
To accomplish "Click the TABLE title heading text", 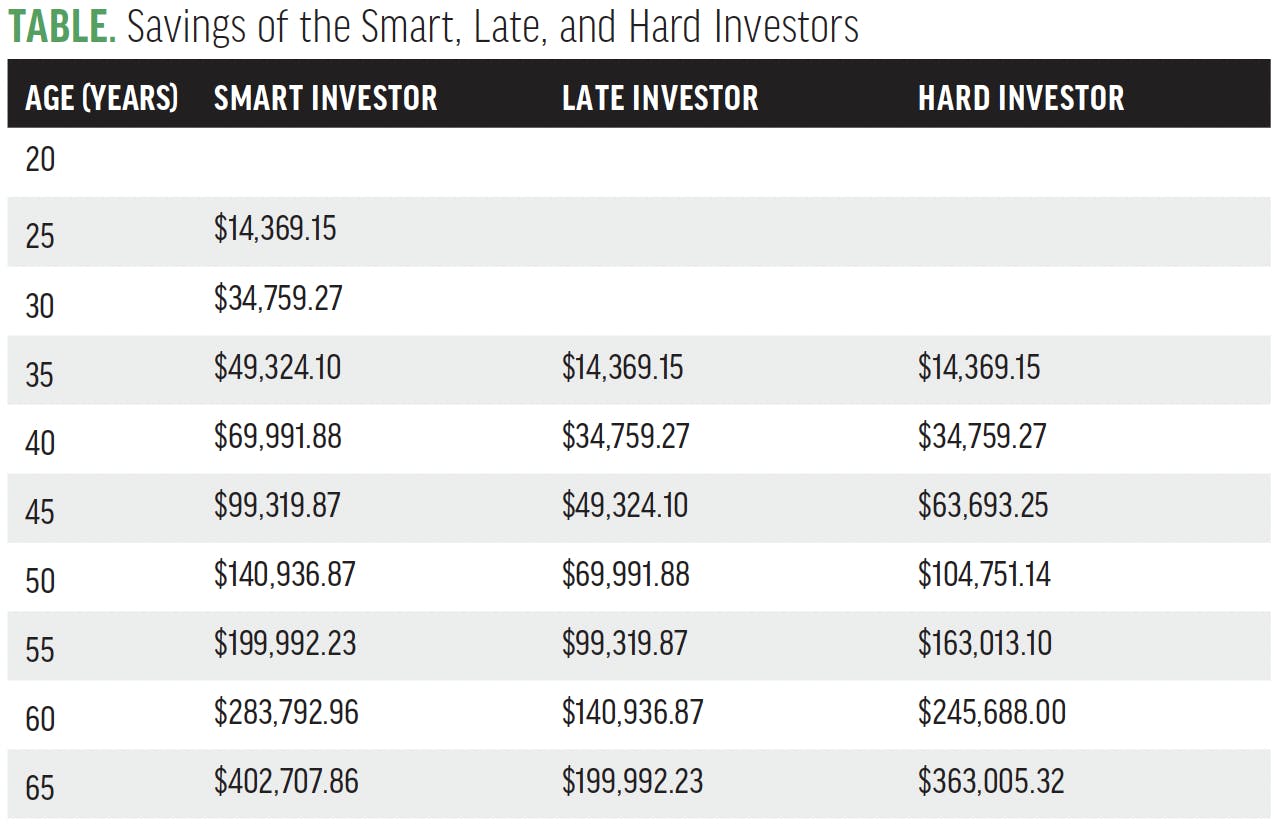I will click(x=432, y=27).
